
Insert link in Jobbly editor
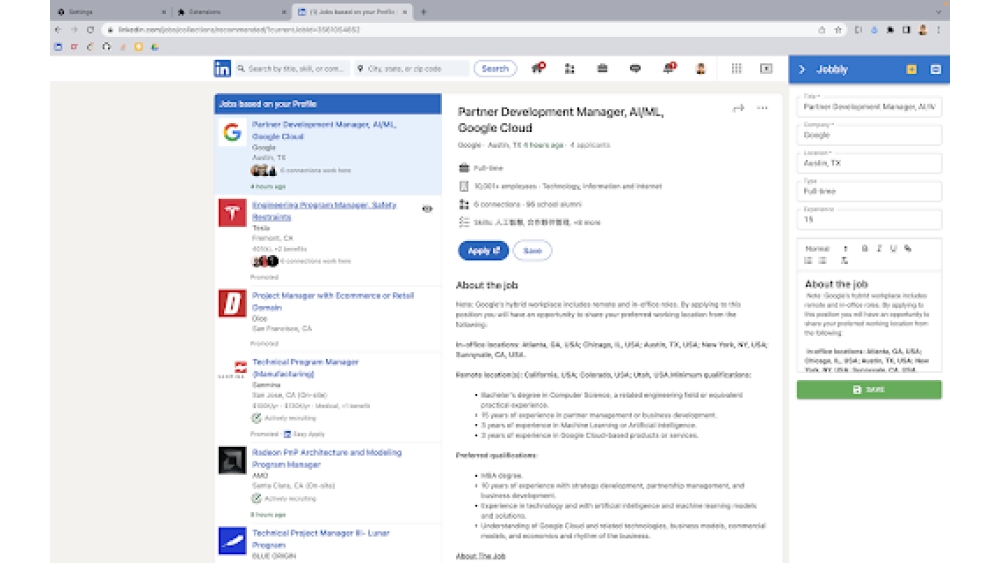click(908, 249)
